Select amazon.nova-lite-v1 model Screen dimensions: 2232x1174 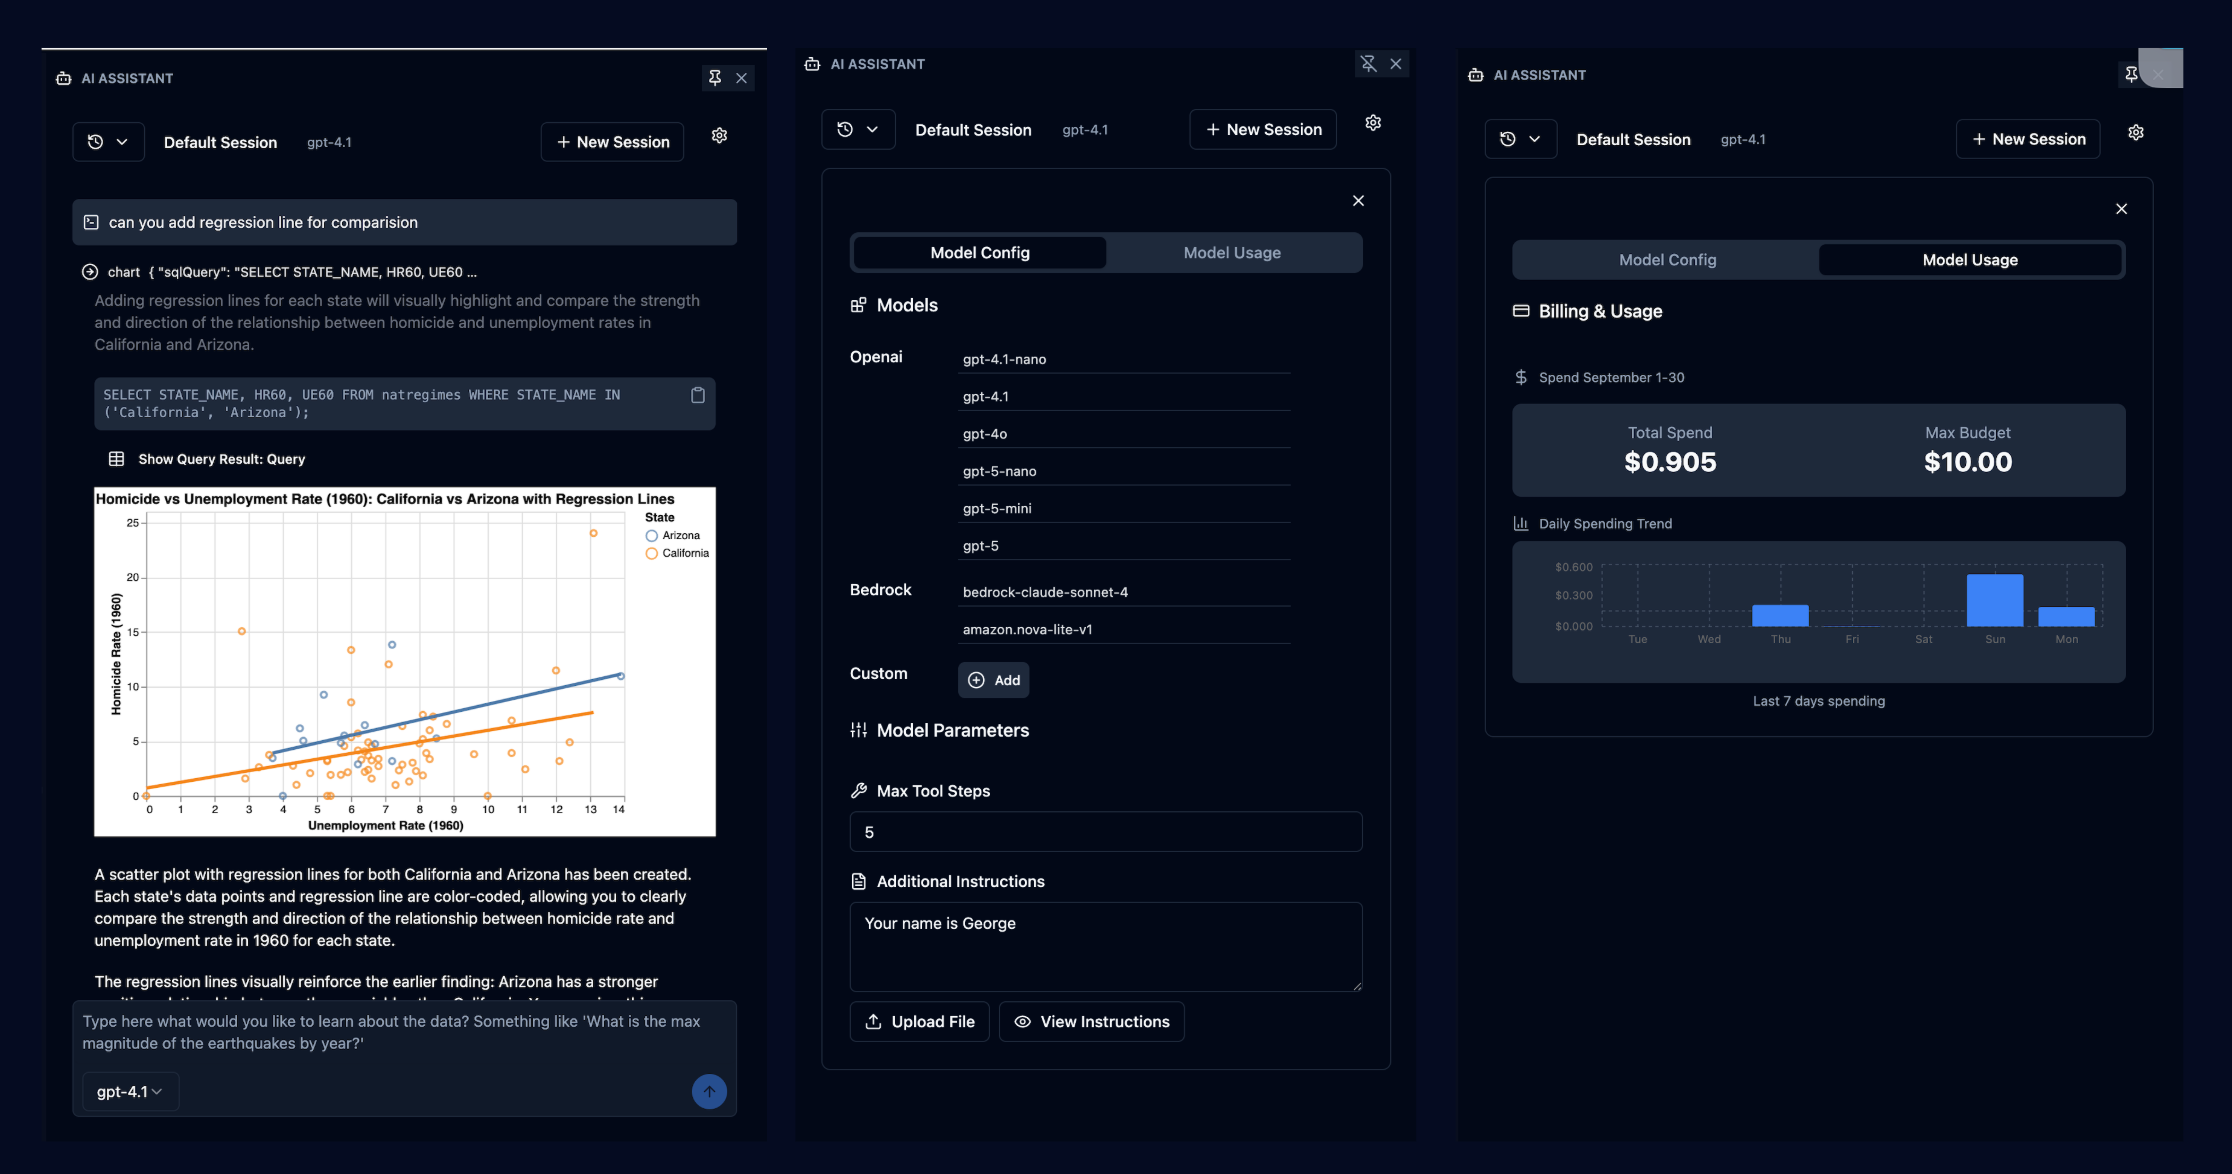pos(1124,630)
